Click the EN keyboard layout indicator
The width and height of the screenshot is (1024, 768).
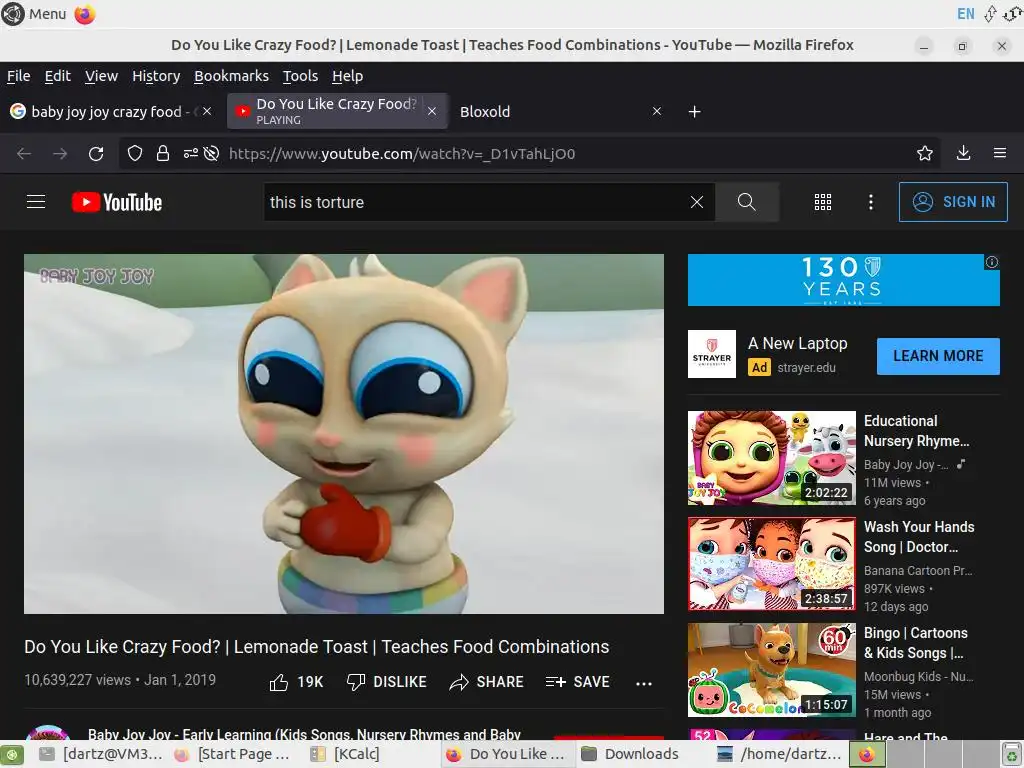965,14
